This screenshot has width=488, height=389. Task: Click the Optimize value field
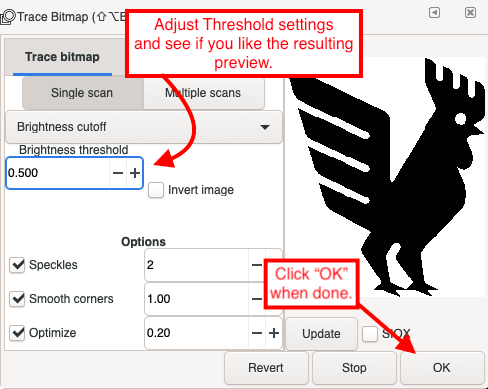[197, 333]
